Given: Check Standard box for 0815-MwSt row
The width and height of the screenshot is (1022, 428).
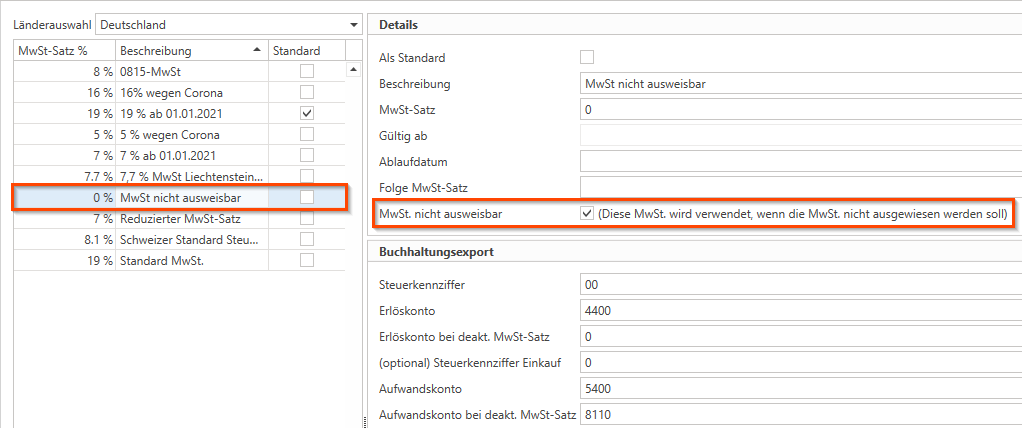Looking at the screenshot, I should click(307, 70).
